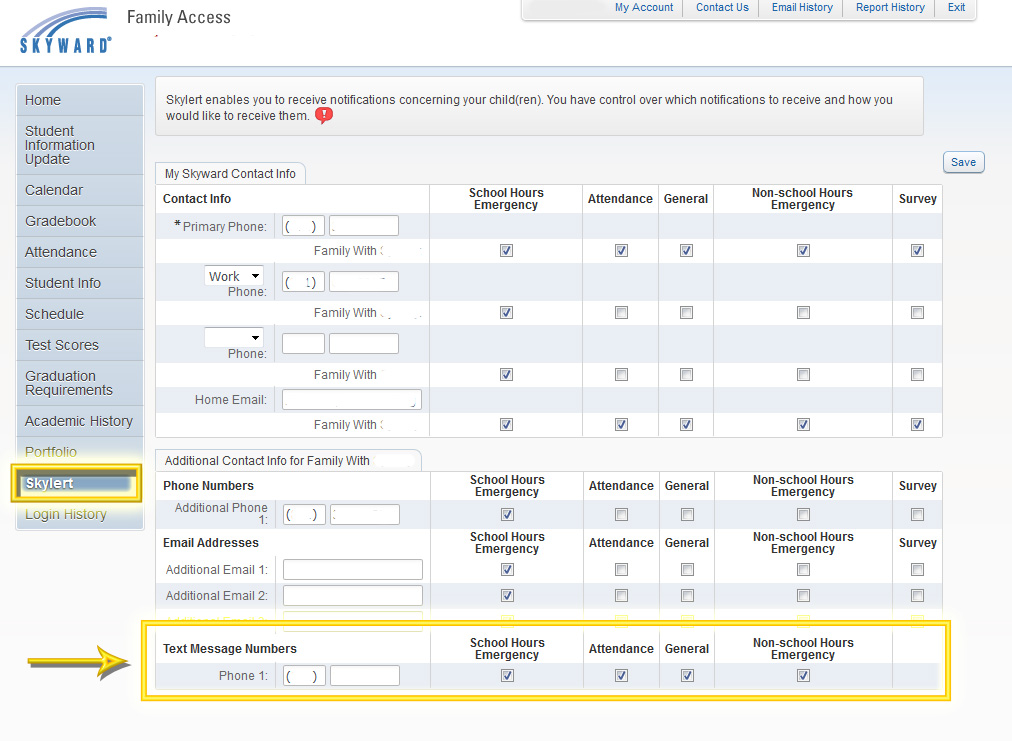Click the red alert bubble icon
This screenshot has width=1012, height=741.
(324, 116)
